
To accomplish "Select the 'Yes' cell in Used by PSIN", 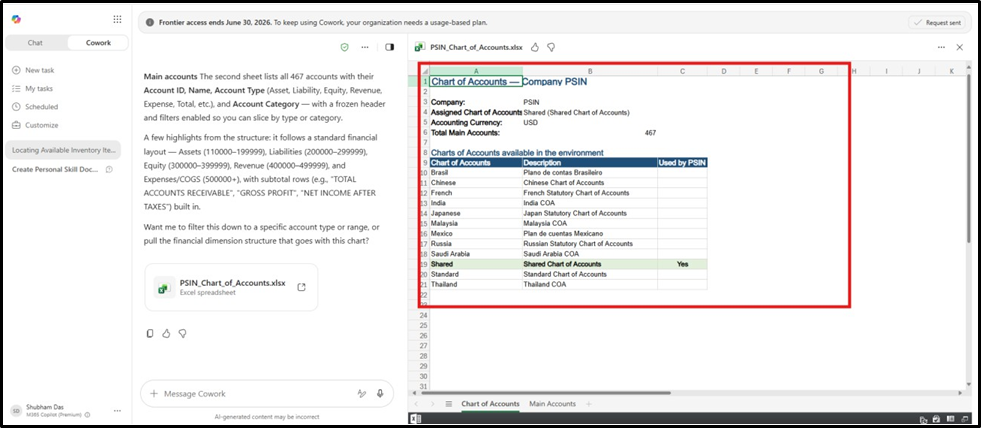I will click(683, 265).
